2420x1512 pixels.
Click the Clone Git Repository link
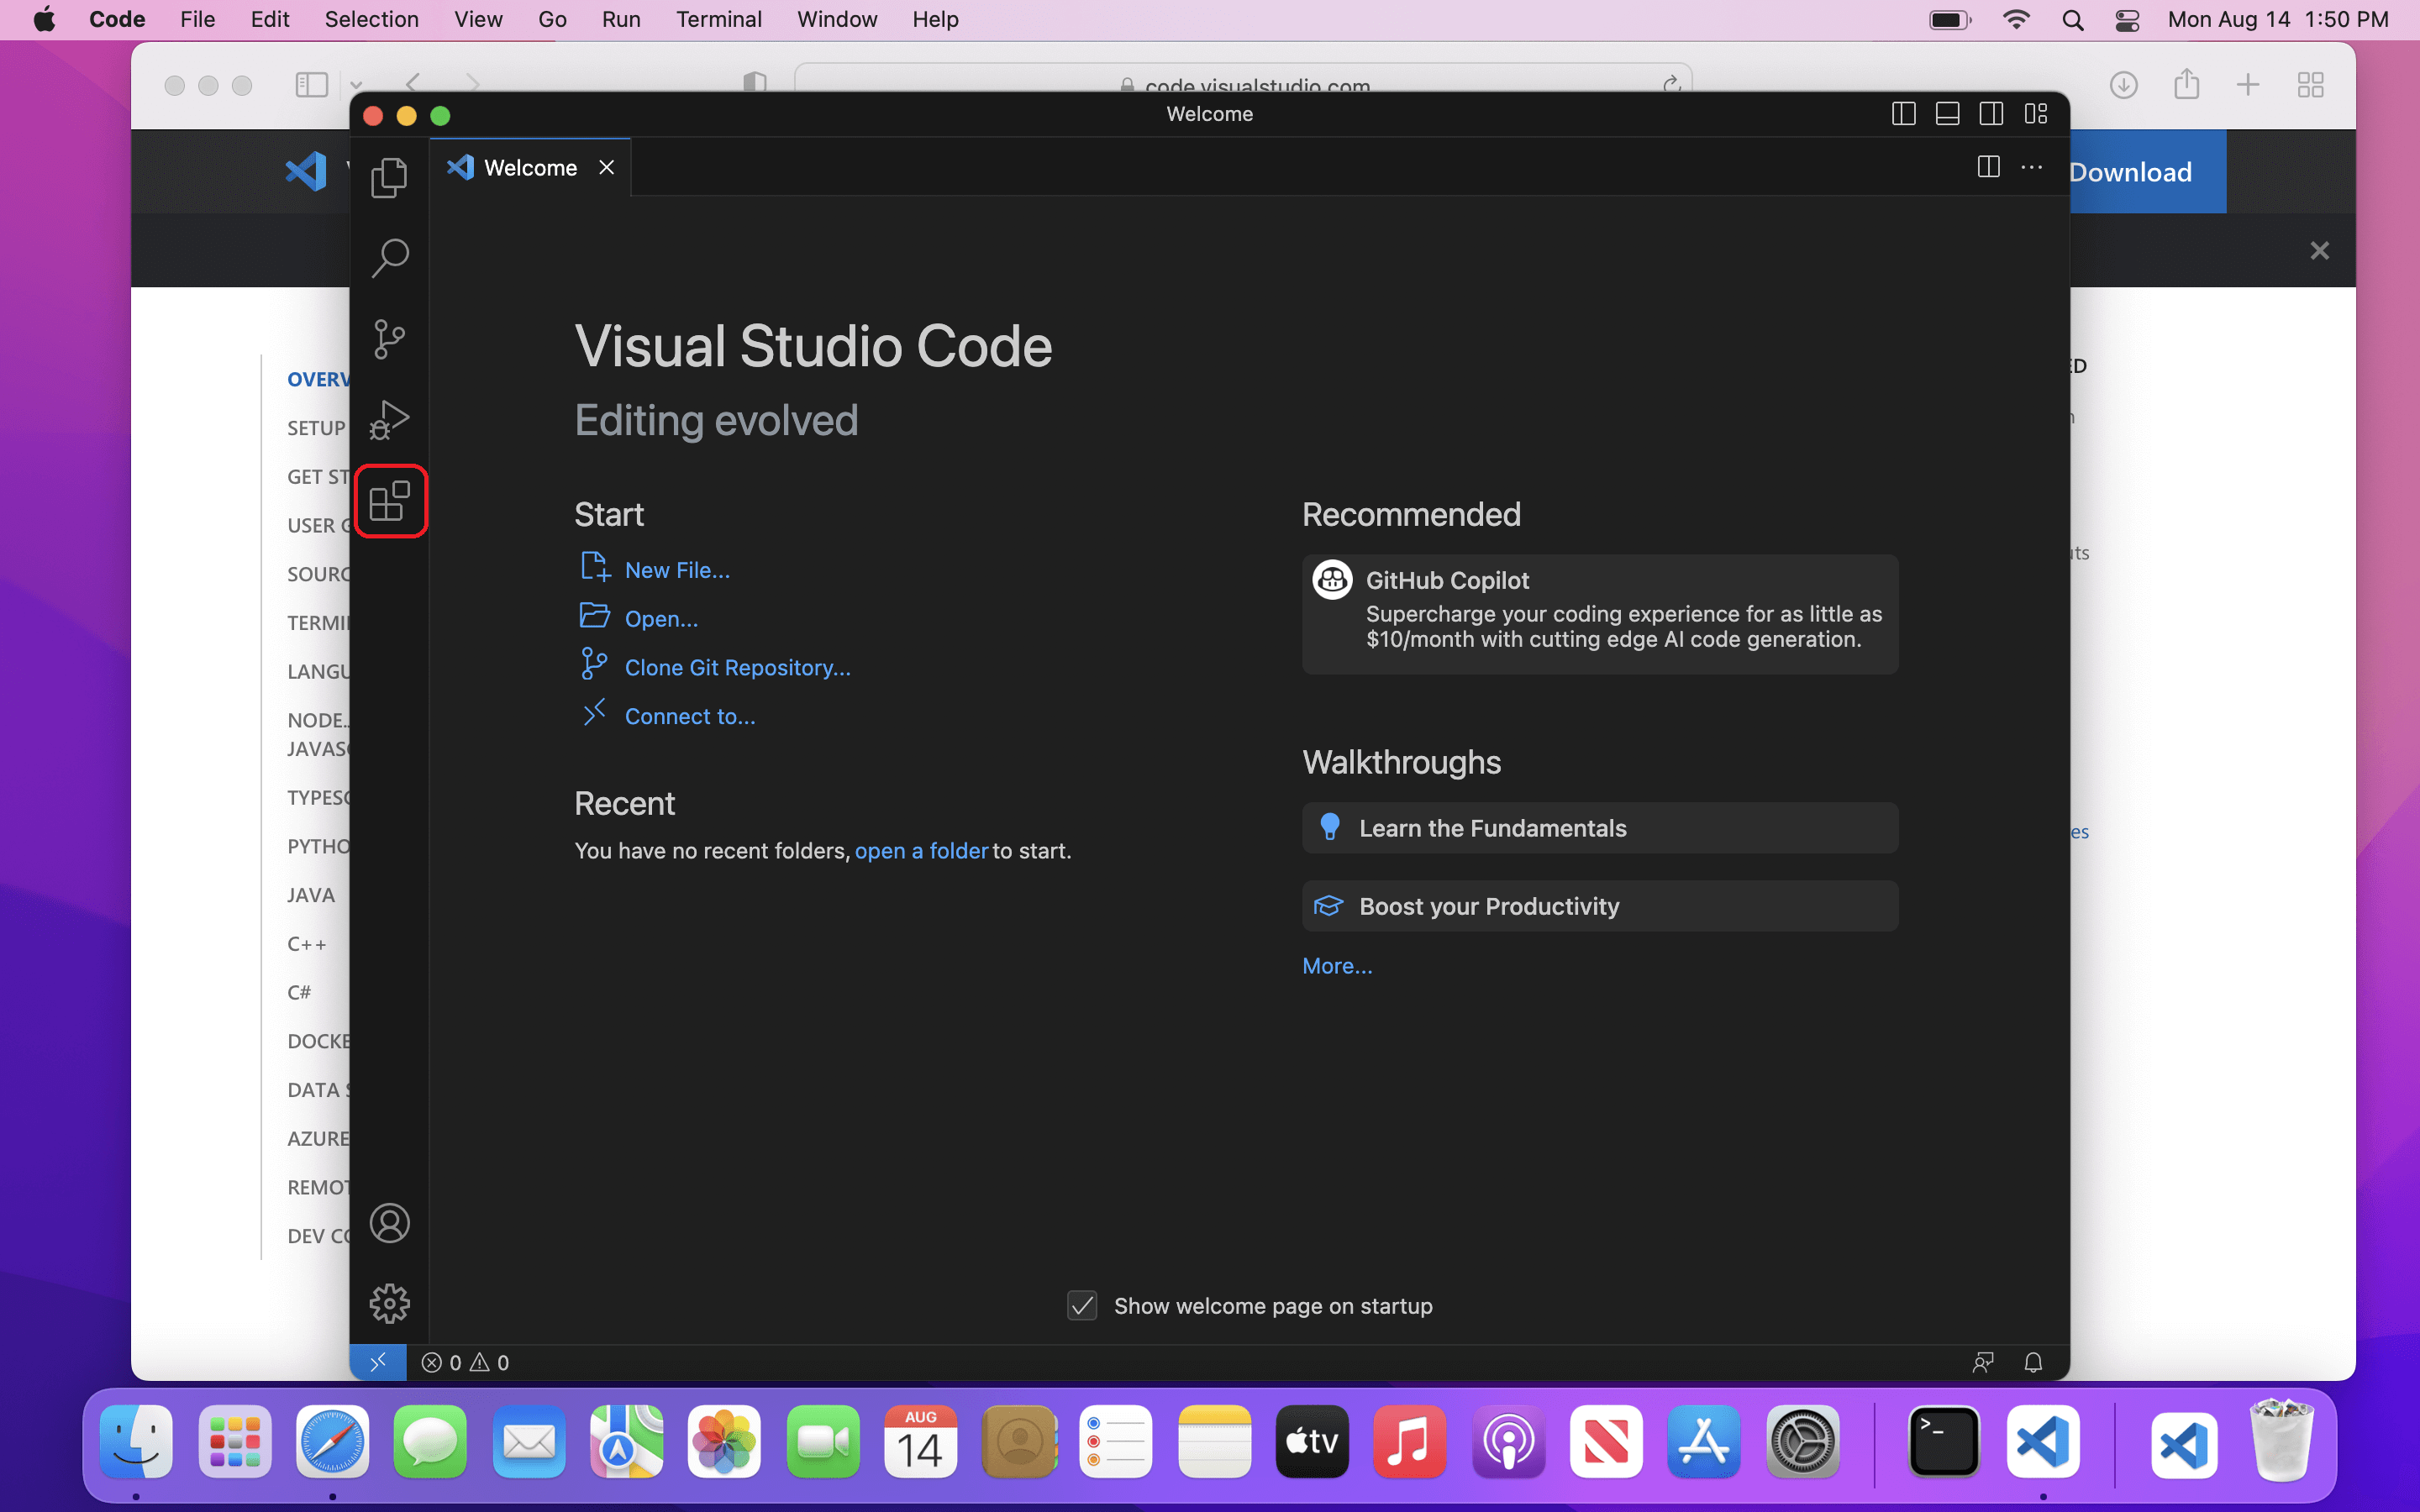click(737, 667)
